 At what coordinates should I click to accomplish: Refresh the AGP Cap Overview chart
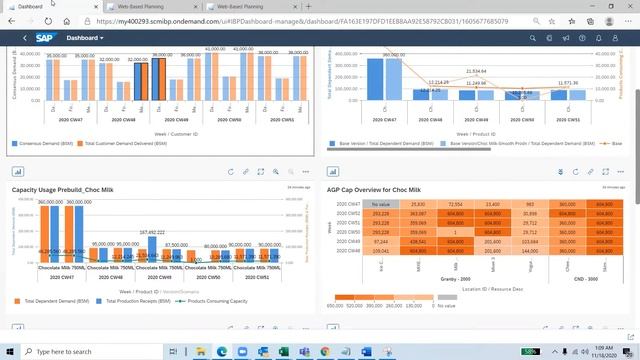tap(576, 172)
